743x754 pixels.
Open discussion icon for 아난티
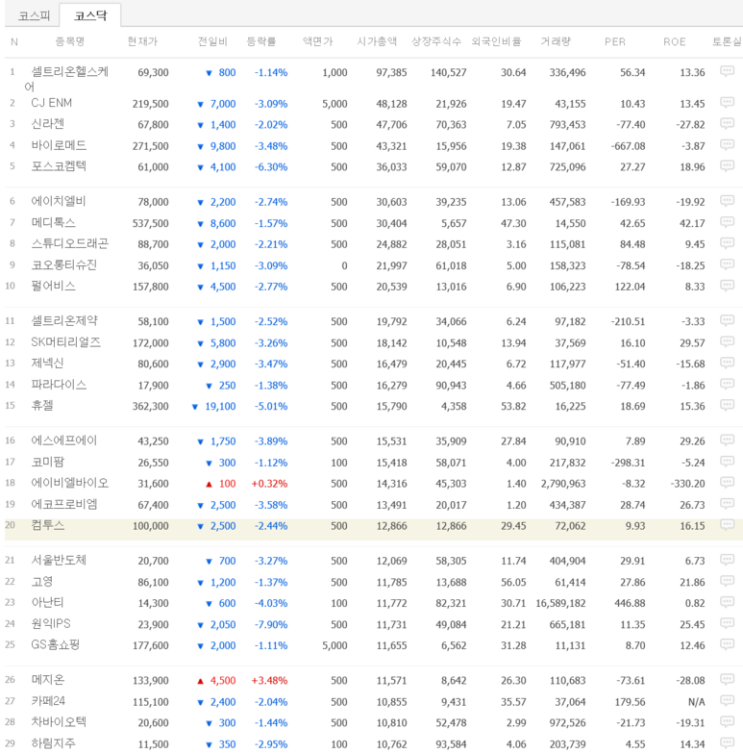pyautogui.click(x=727, y=602)
